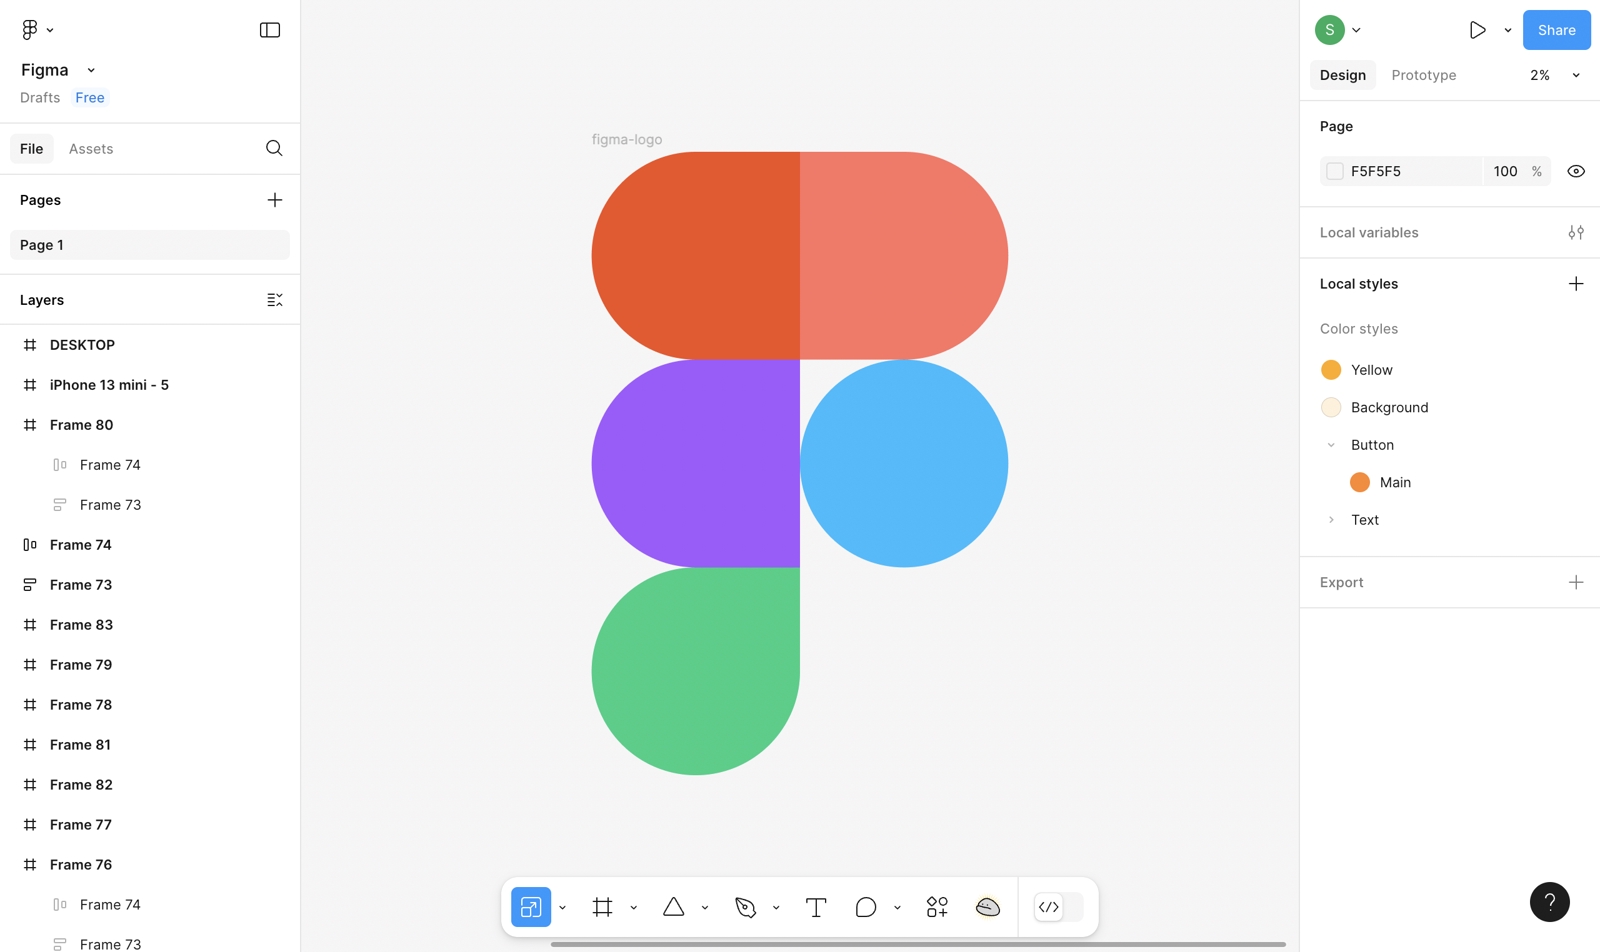Click the Share button
Viewport: 1600px width, 952px height.
tap(1556, 30)
